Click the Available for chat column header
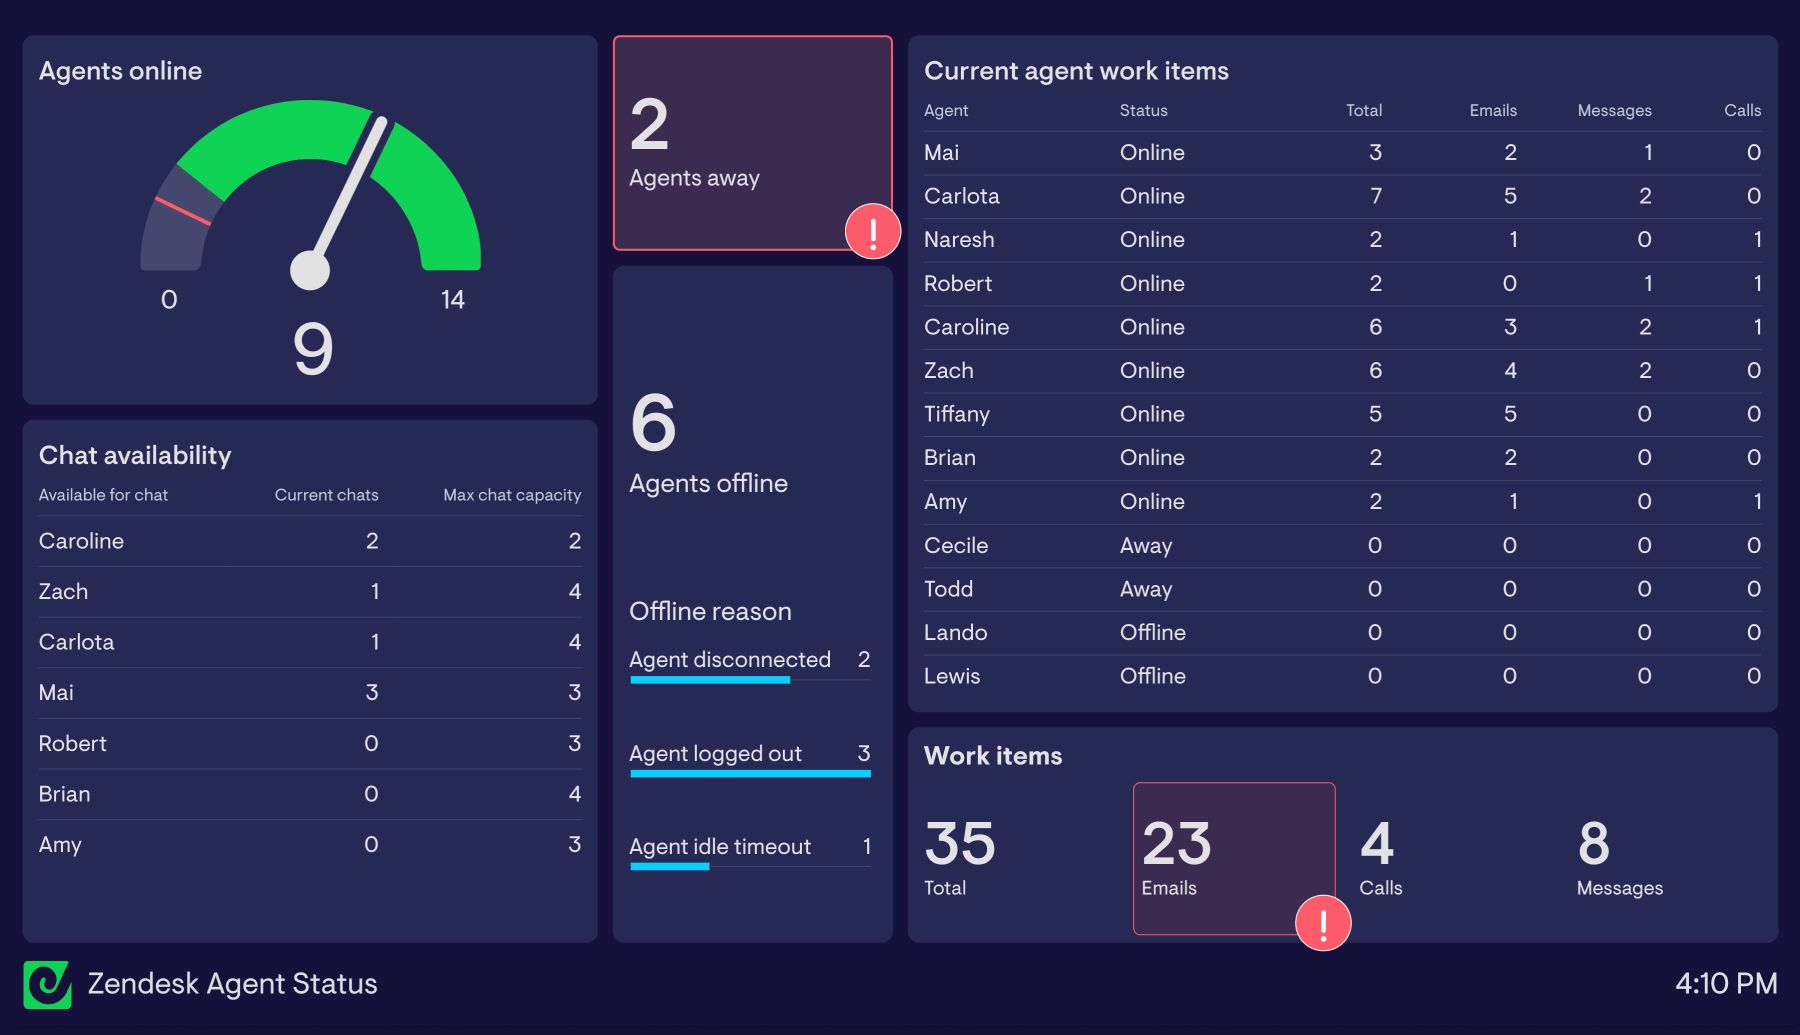 pyautogui.click(x=103, y=495)
